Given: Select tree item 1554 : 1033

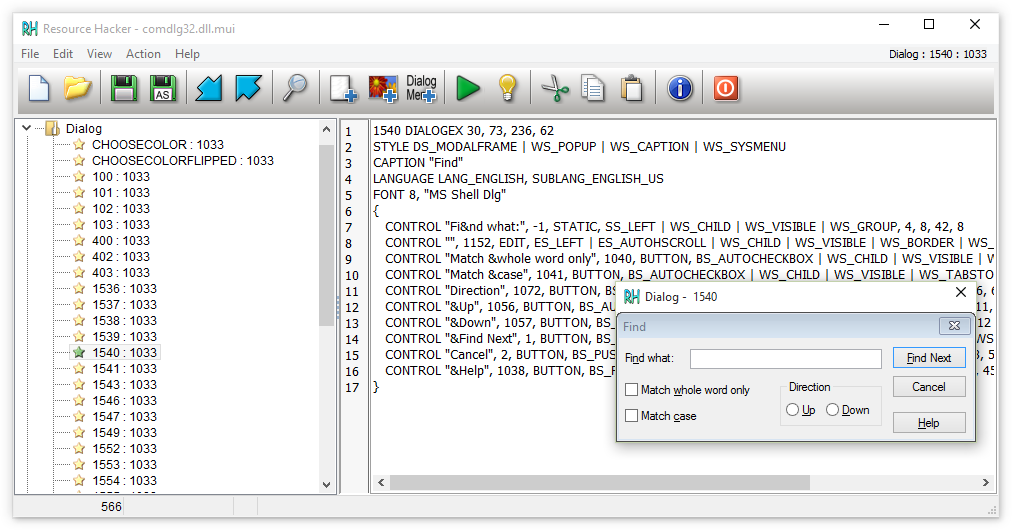Looking at the screenshot, I should click(124, 481).
